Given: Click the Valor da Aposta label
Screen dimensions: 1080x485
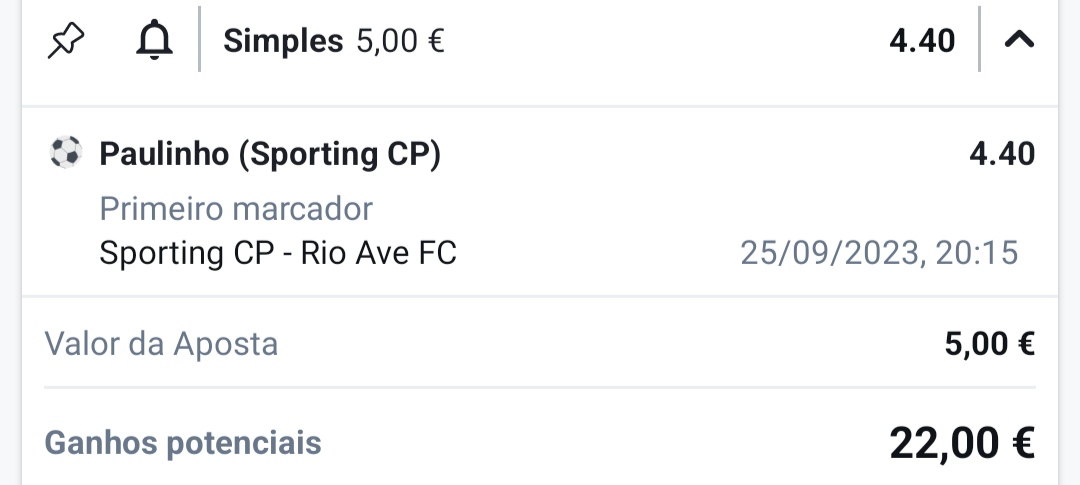Looking at the screenshot, I should [x=161, y=344].
